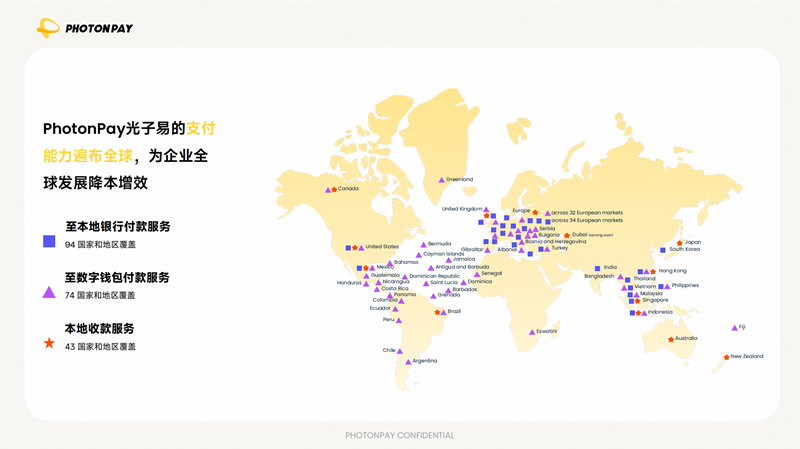The height and width of the screenshot is (449, 800).
Task: Click the purple triangle legend icon
Action: [x=49, y=293]
